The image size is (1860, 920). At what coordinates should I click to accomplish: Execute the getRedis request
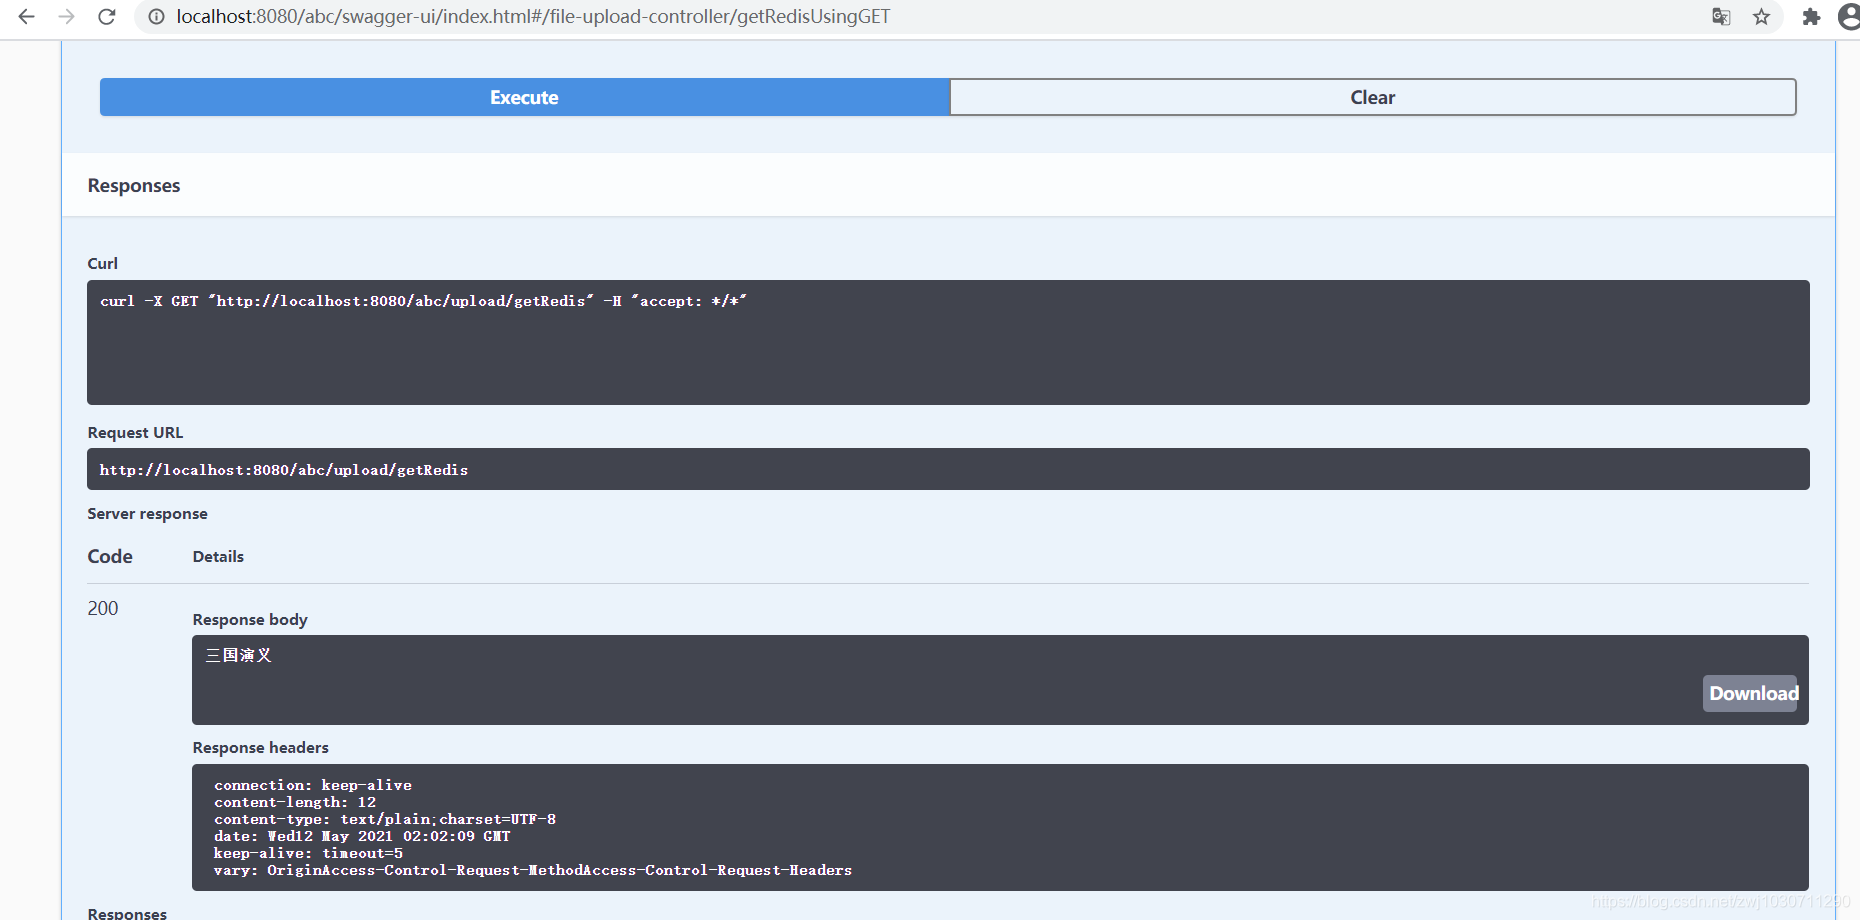coord(524,97)
